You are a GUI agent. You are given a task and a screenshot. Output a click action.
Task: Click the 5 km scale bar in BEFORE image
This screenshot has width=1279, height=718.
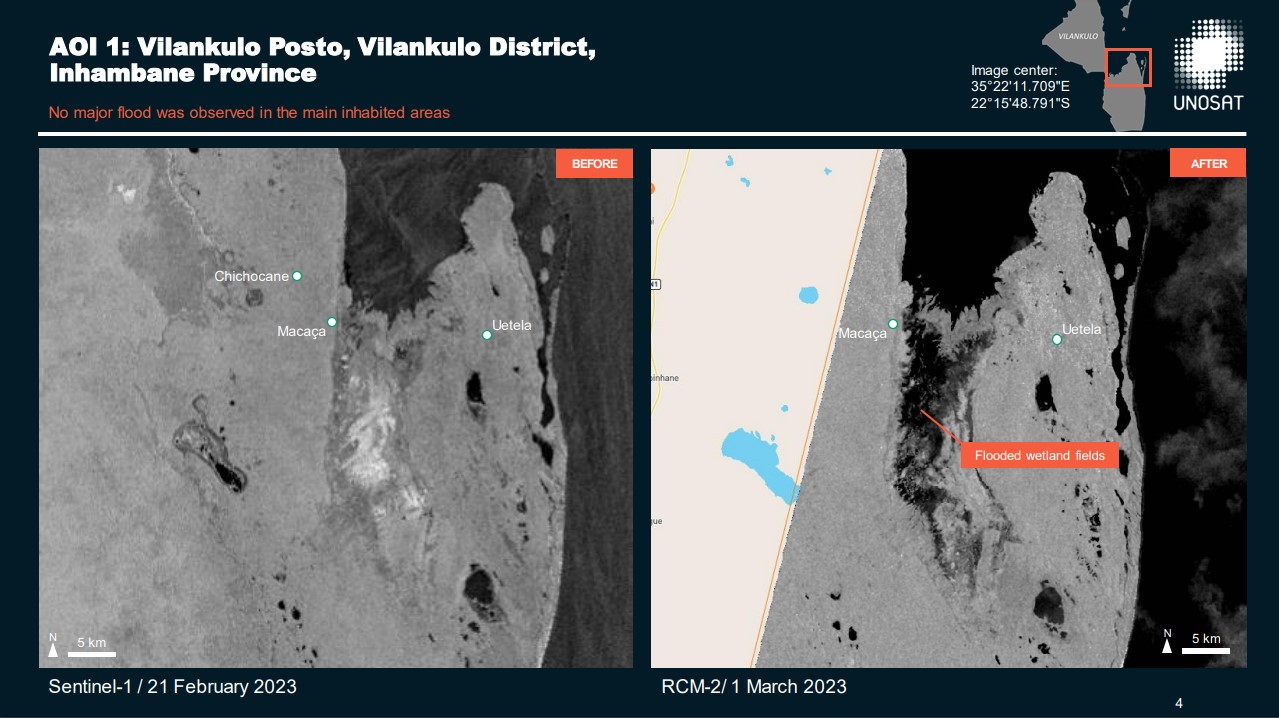(x=92, y=653)
